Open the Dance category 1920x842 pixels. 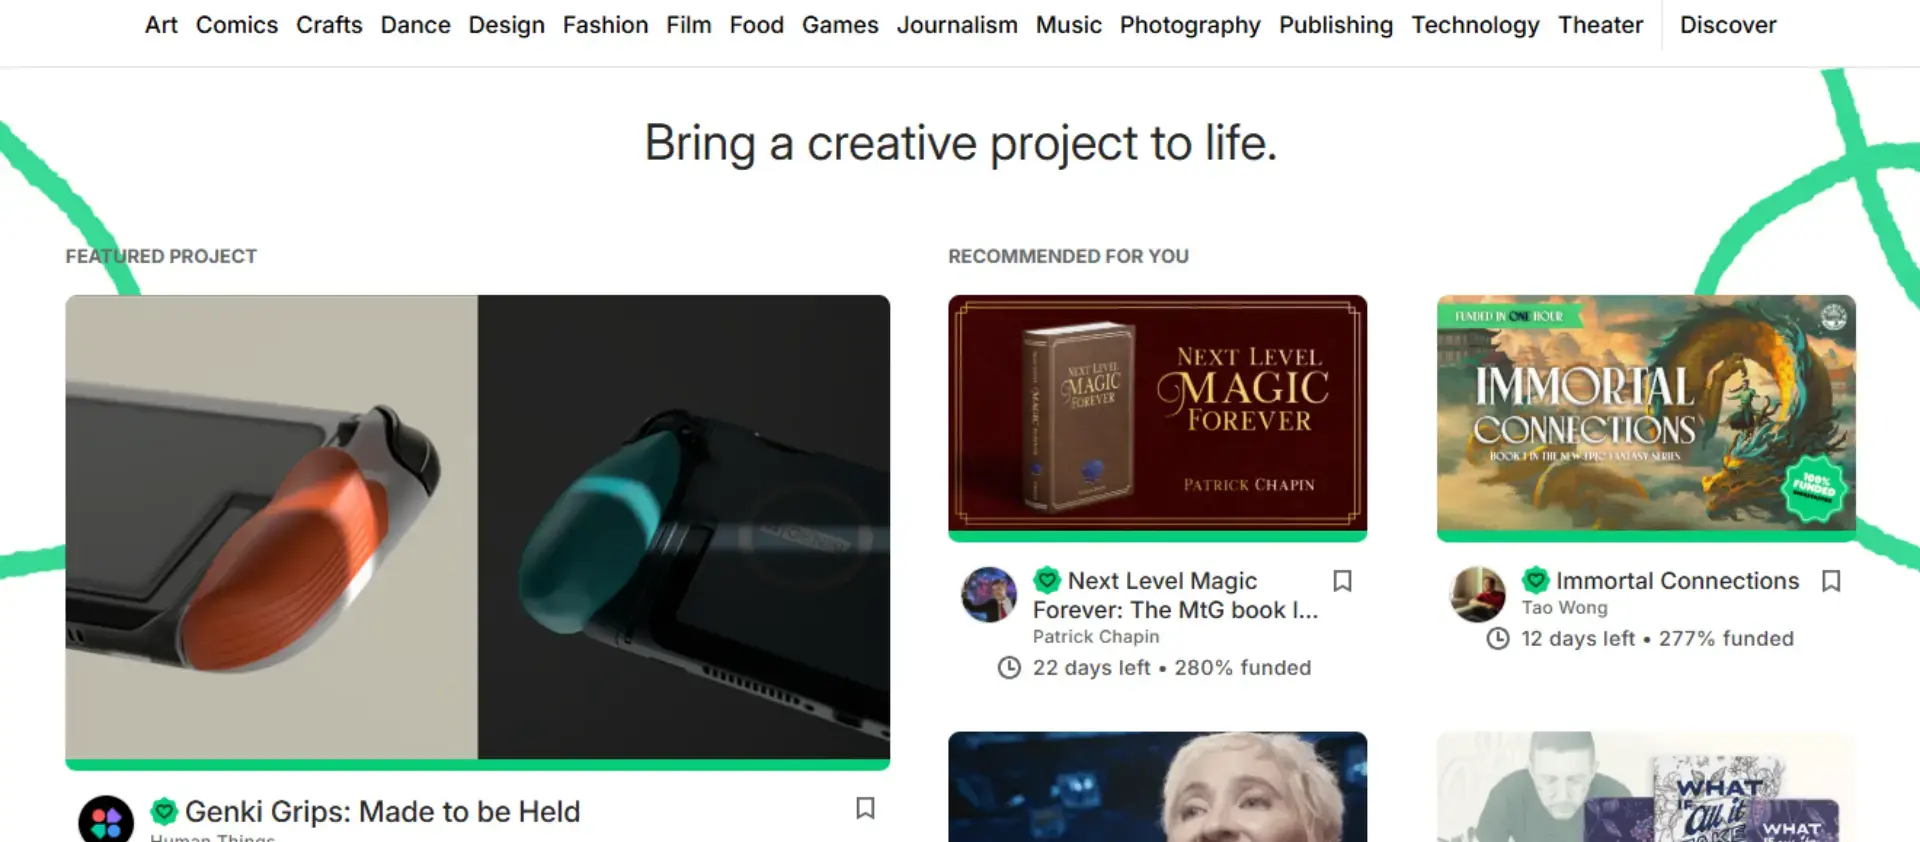(x=415, y=25)
